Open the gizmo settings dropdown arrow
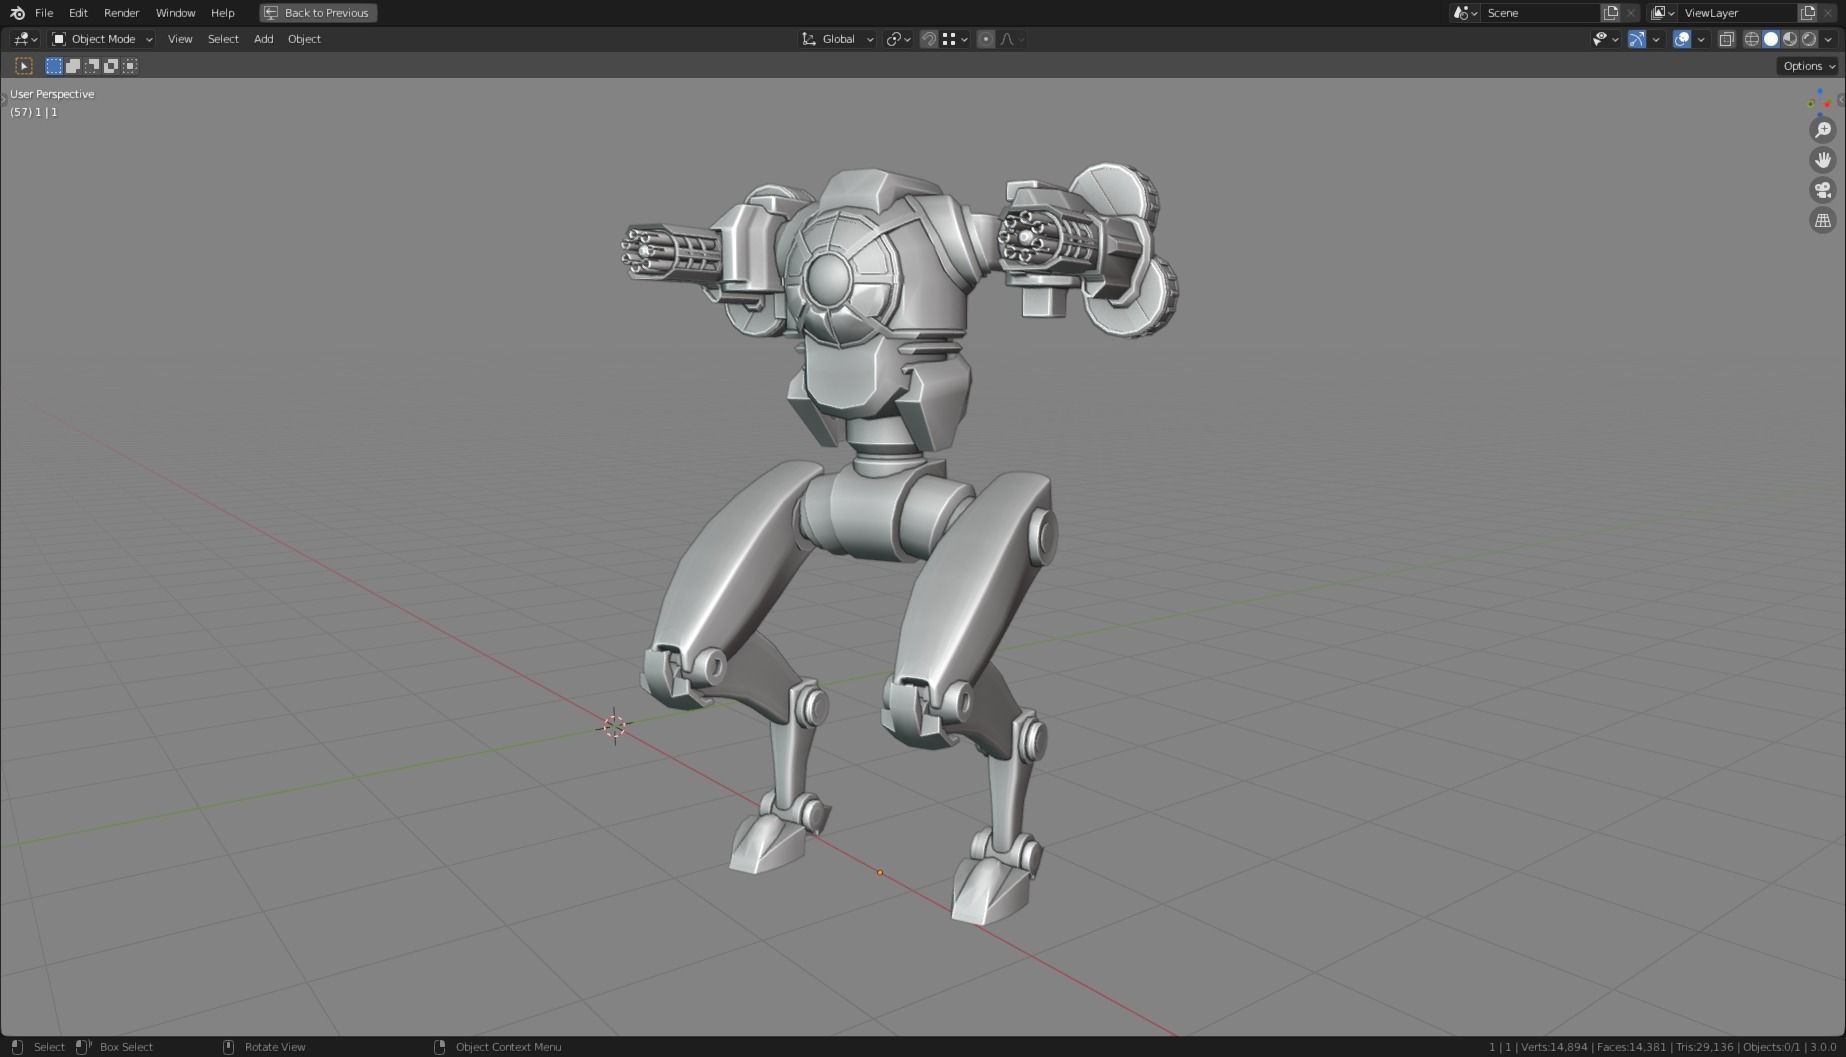The height and width of the screenshot is (1057, 1846). [1656, 39]
